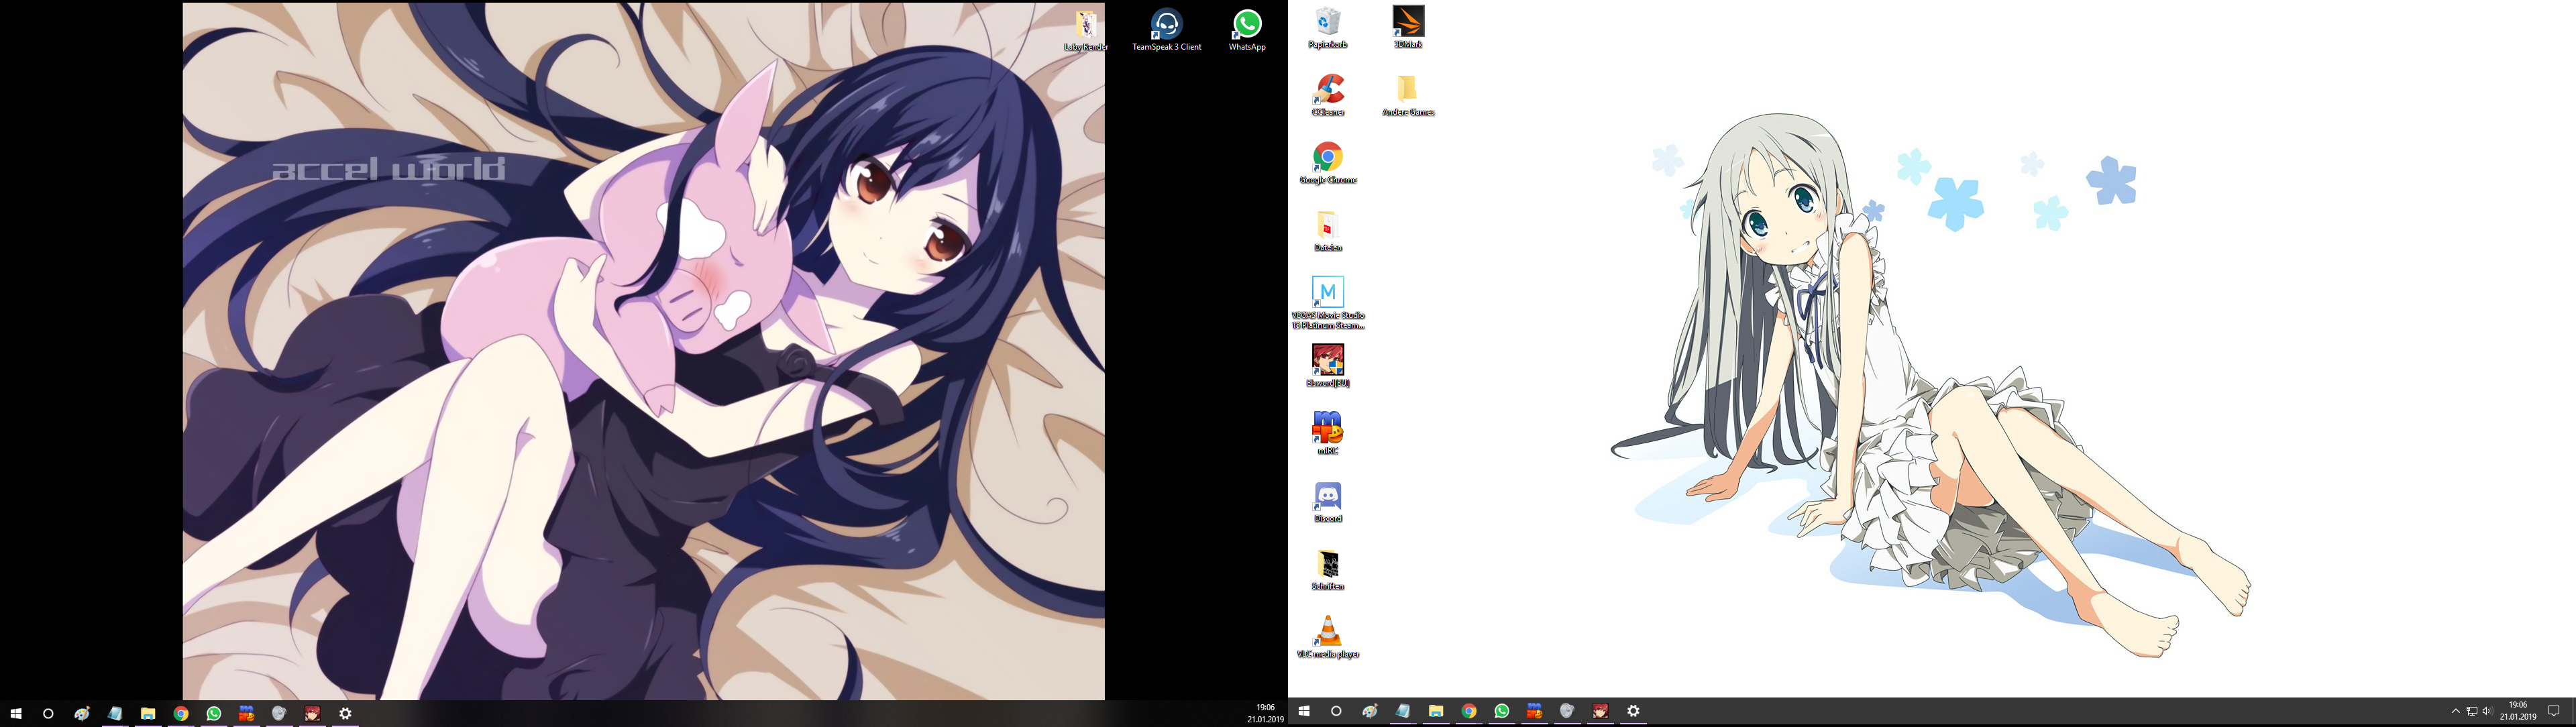Open the network status tray icon
This screenshot has width=2576, height=727.
[x=2471, y=711]
